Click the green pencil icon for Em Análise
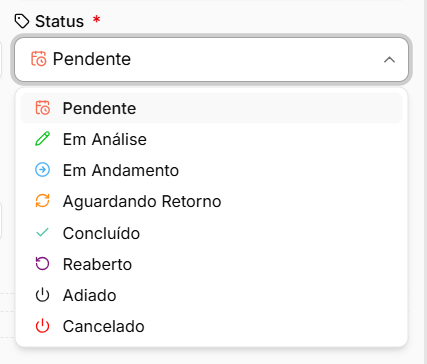This screenshot has width=427, height=364. 43,139
